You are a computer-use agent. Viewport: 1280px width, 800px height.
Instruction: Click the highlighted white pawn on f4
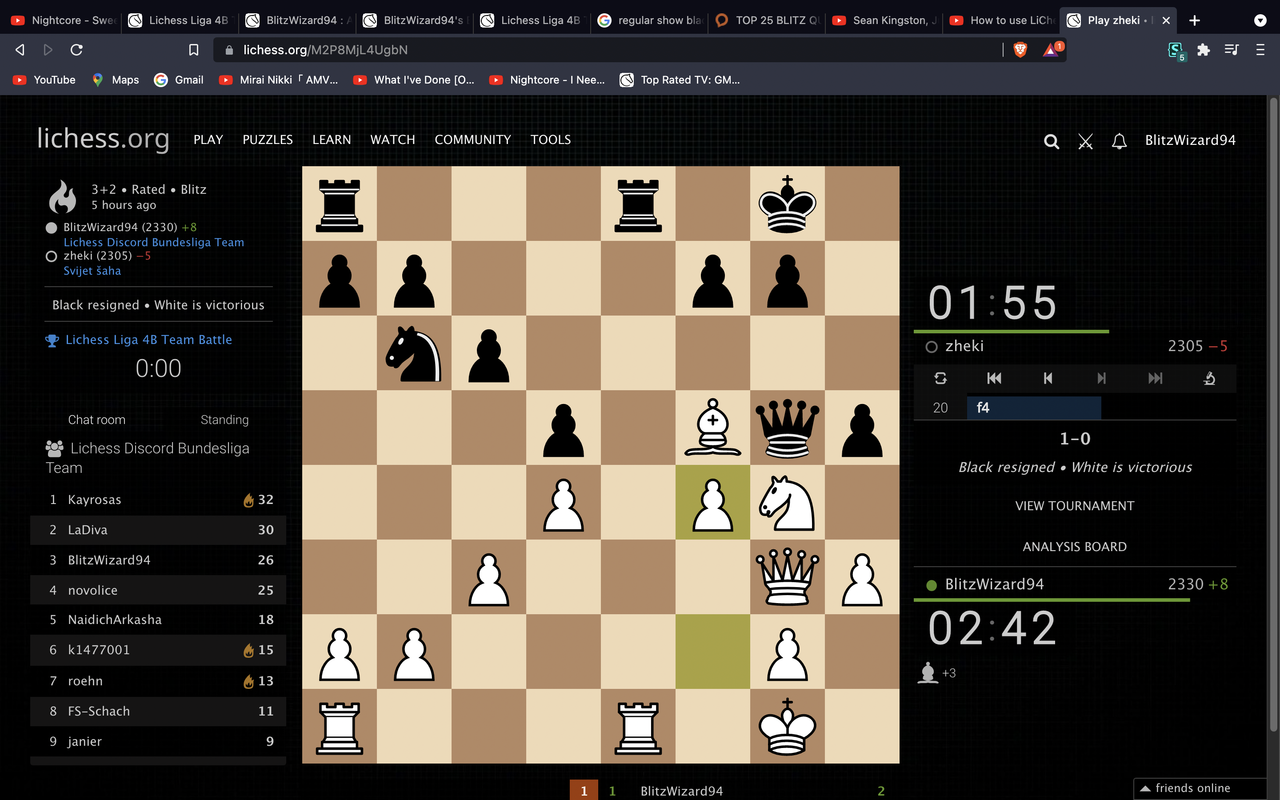[713, 502]
